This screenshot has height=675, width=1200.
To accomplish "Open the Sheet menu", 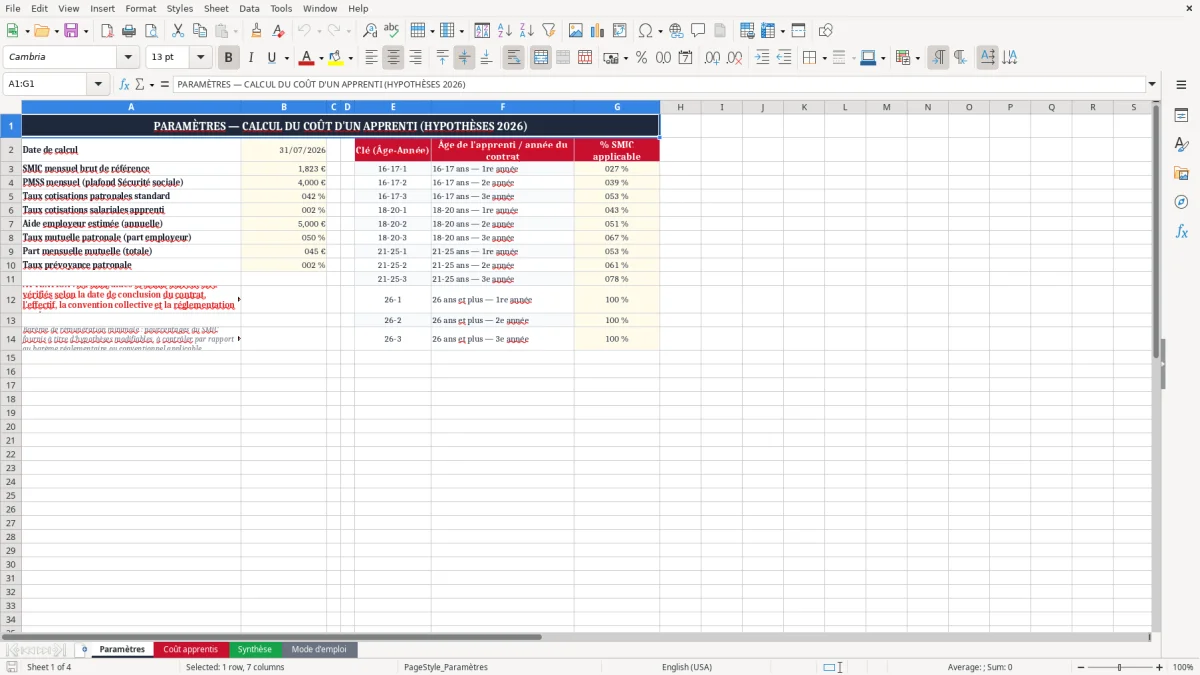I will 216,8.
